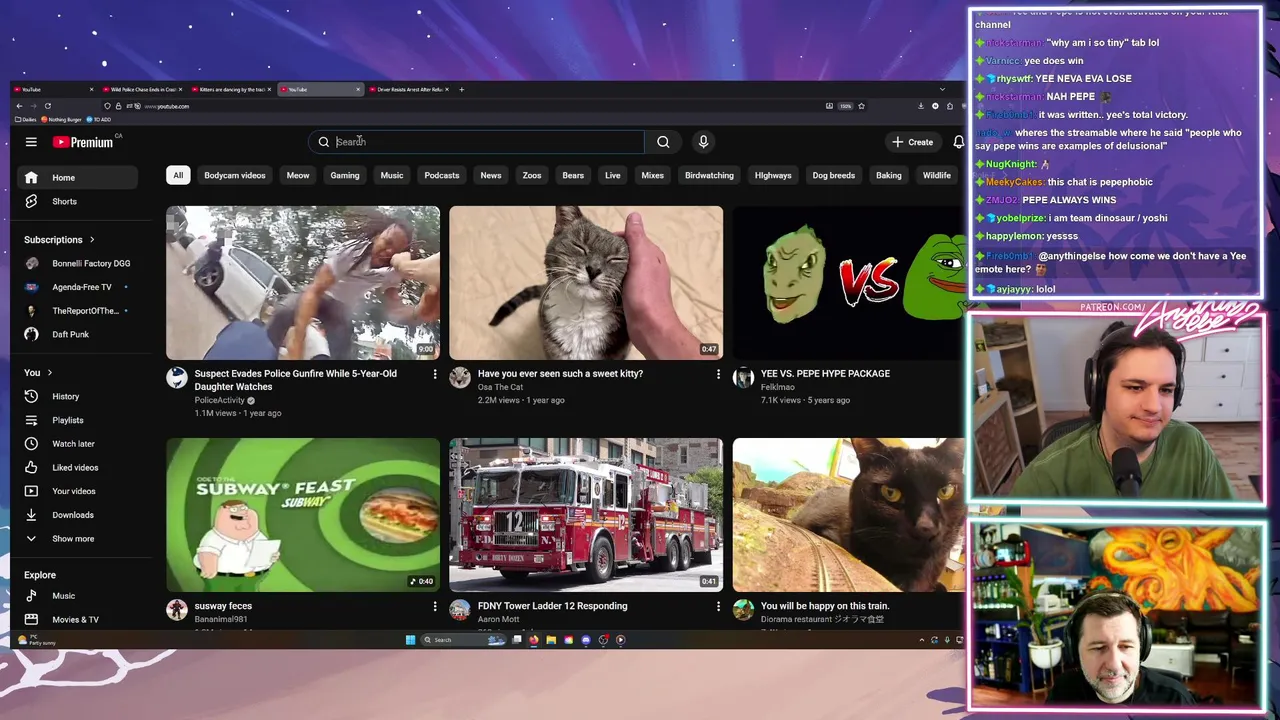Focus the YouTube search field

pyautogui.click(x=477, y=142)
